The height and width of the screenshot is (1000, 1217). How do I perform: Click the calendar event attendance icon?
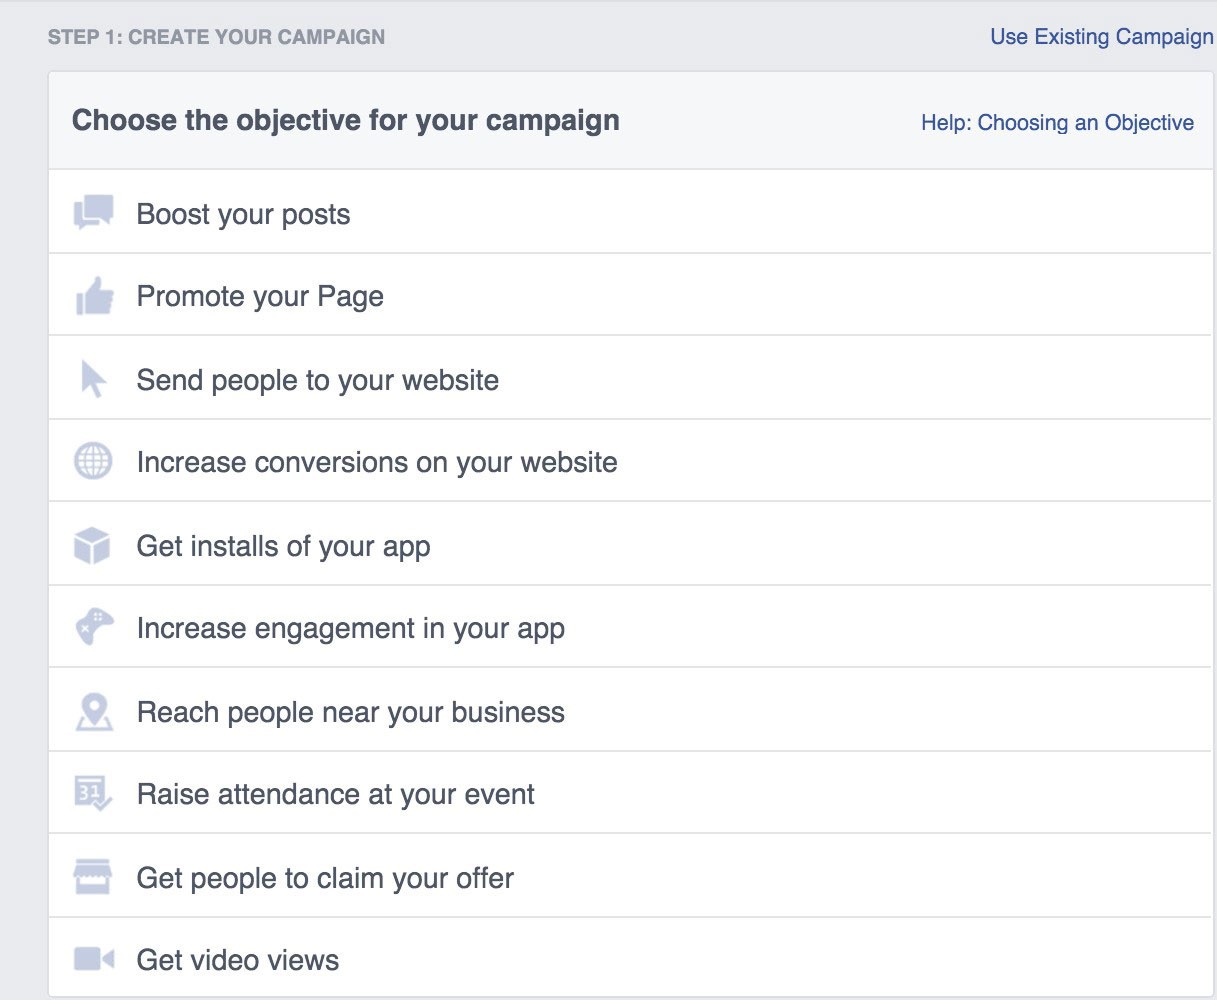tap(94, 794)
